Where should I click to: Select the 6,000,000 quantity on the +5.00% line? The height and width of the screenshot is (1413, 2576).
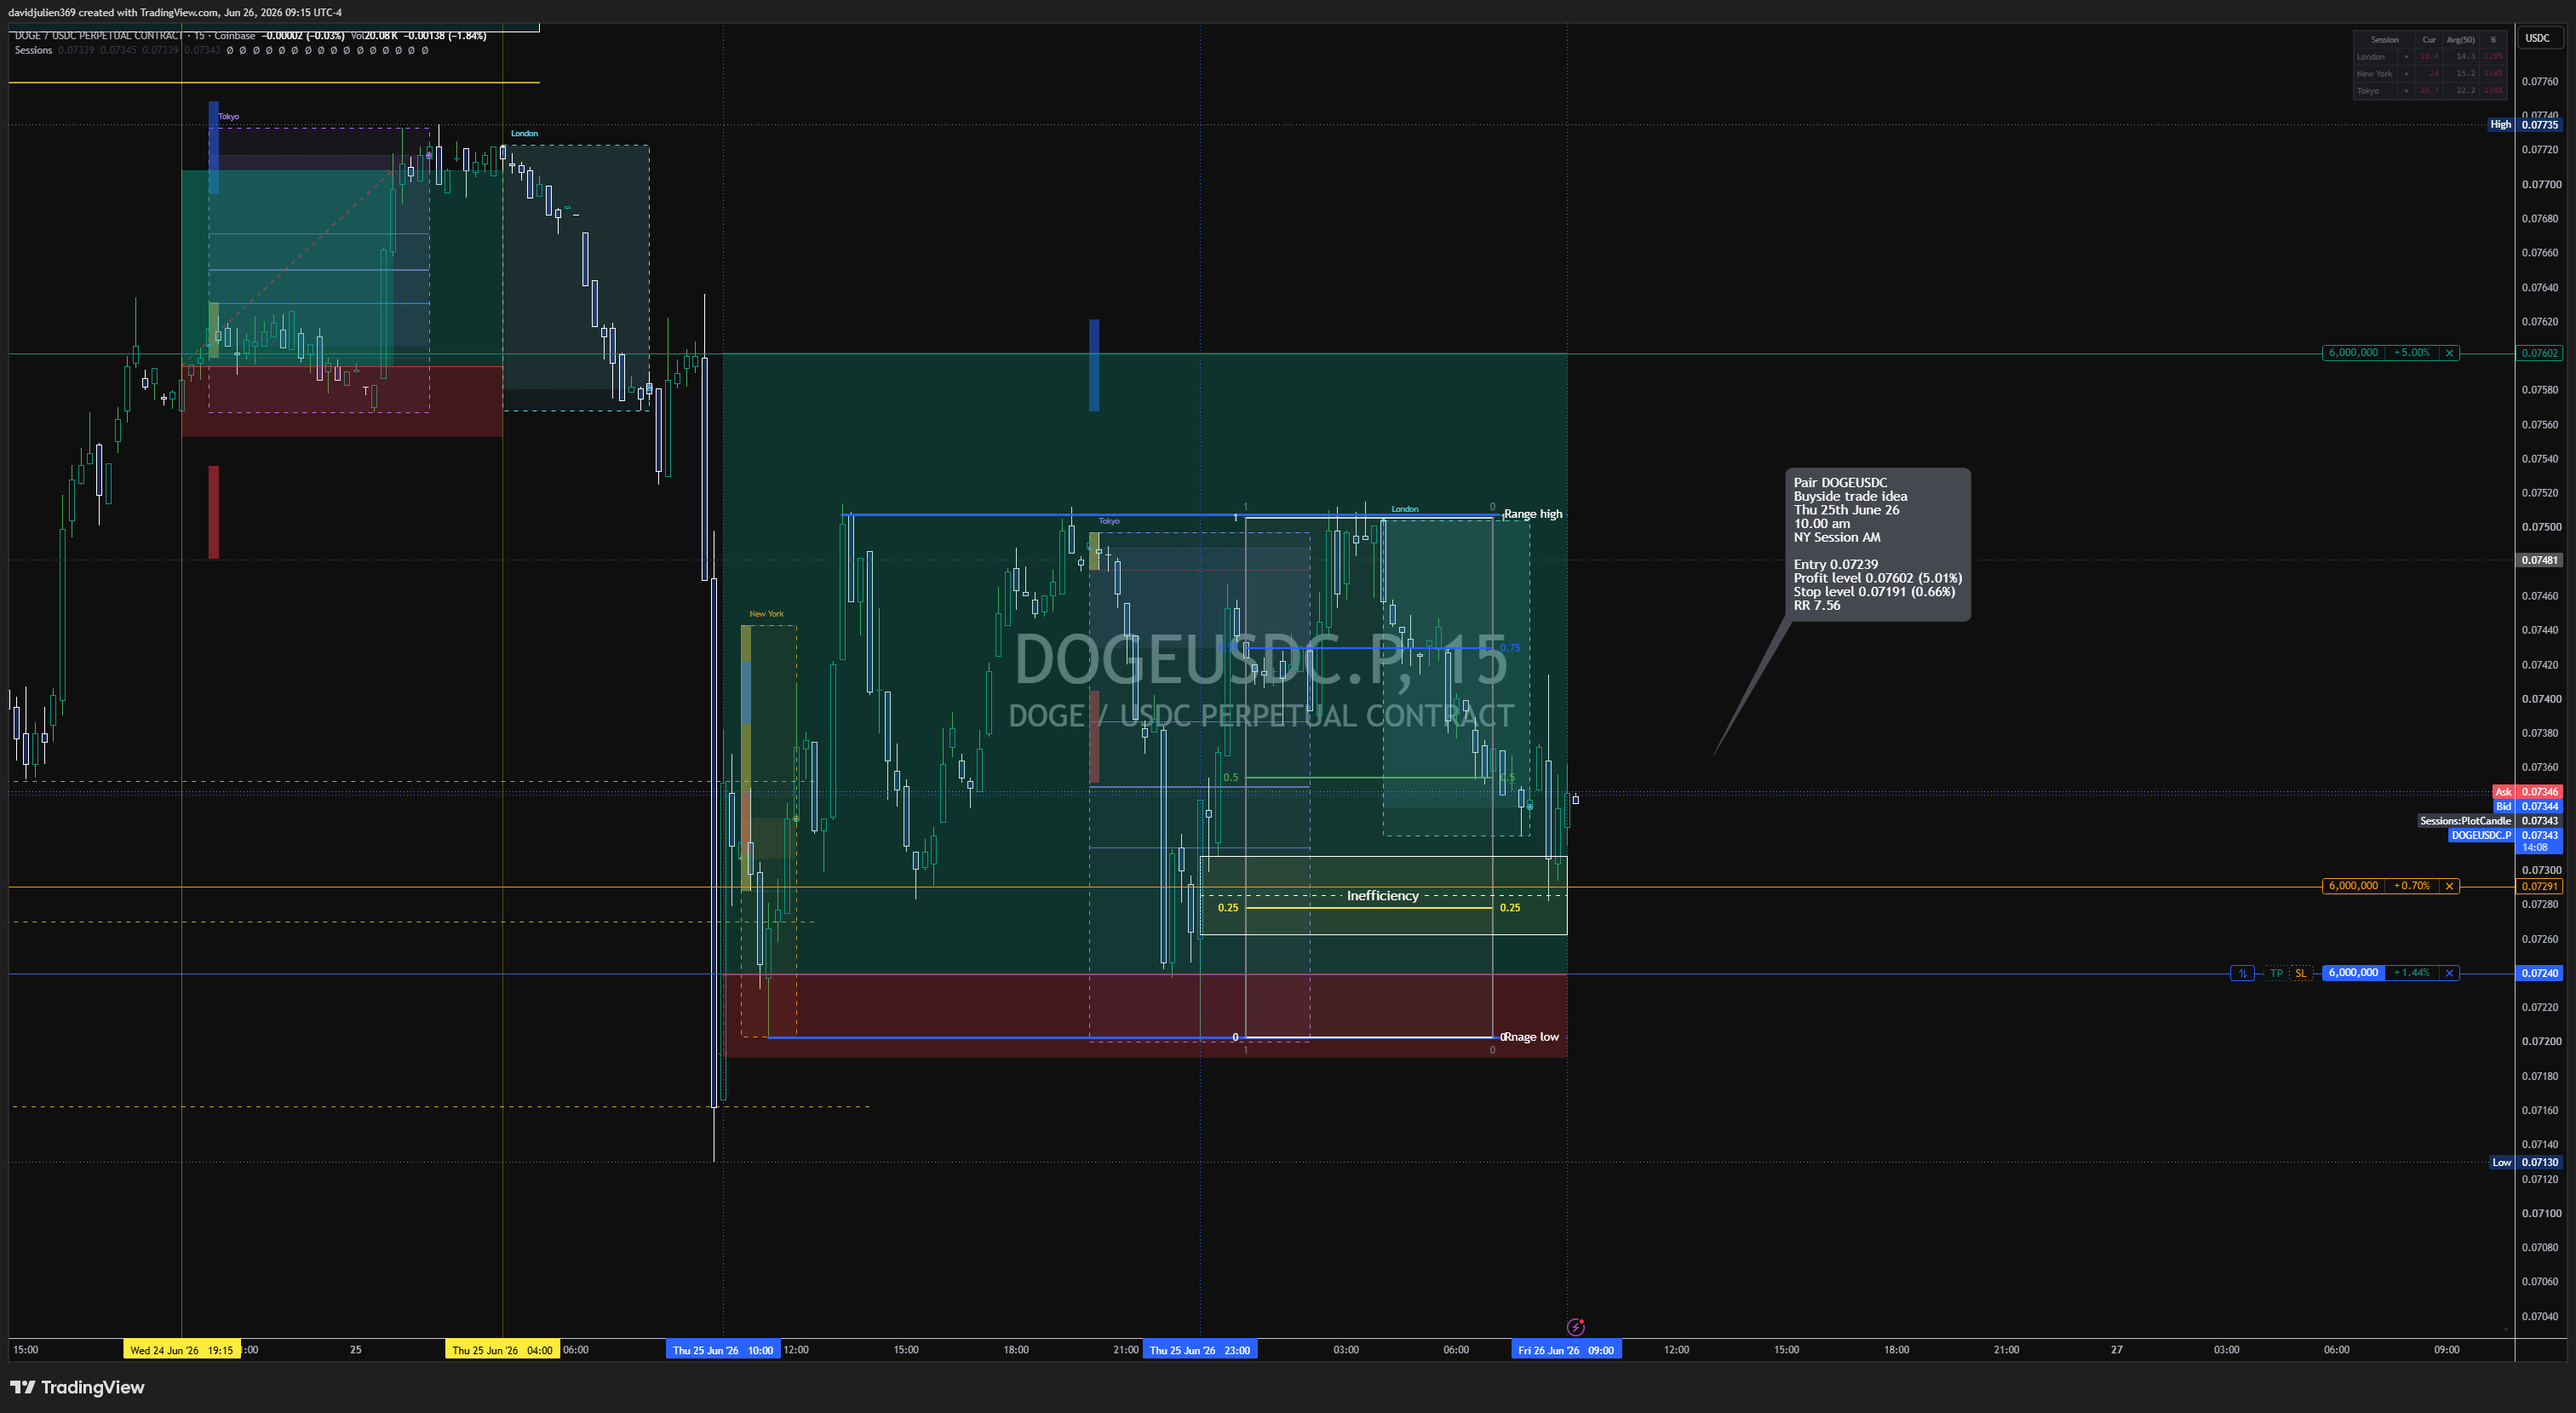click(2353, 353)
